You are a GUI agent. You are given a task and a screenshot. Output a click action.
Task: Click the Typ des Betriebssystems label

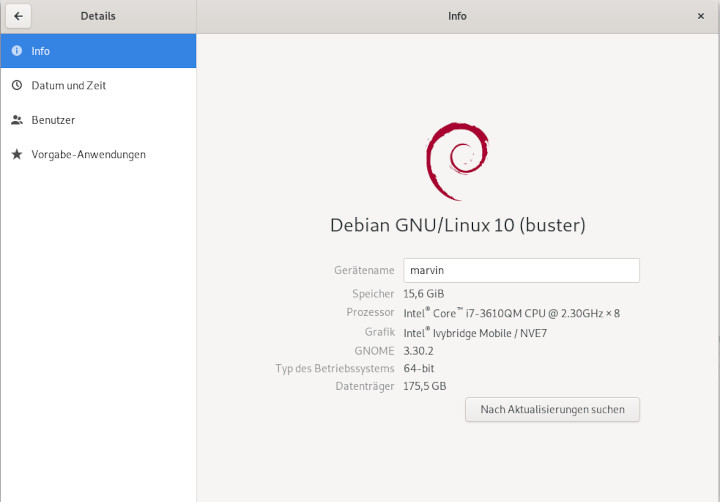[335, 368]
